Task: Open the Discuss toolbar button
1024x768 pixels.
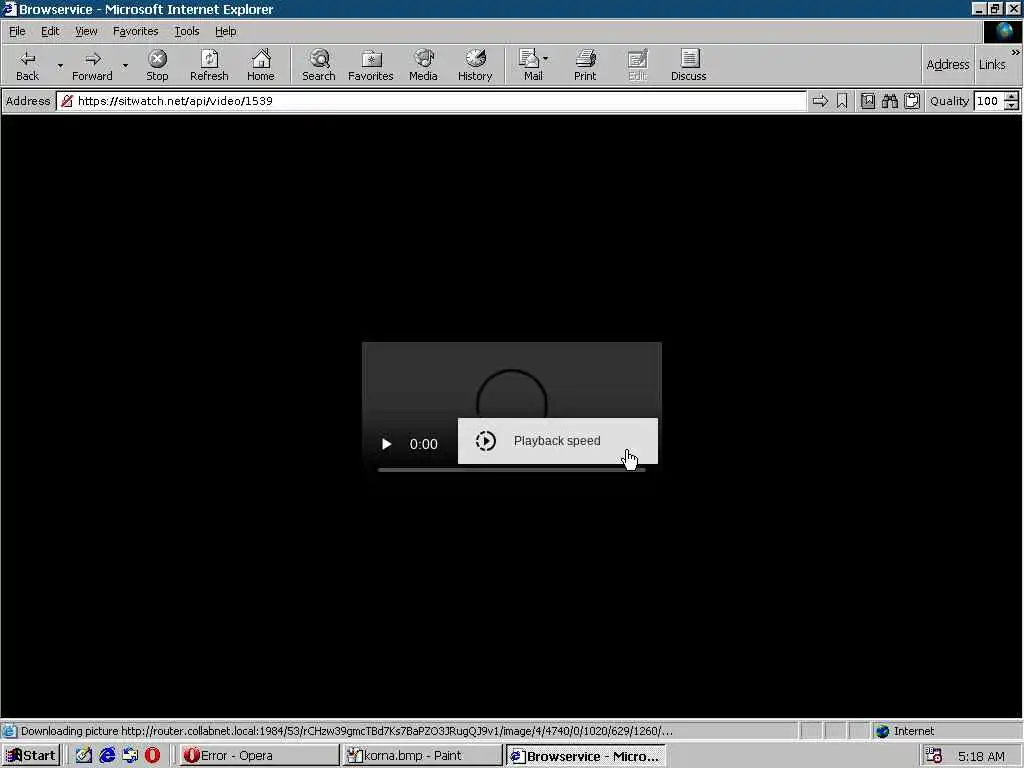Action: tap(688, 65)
